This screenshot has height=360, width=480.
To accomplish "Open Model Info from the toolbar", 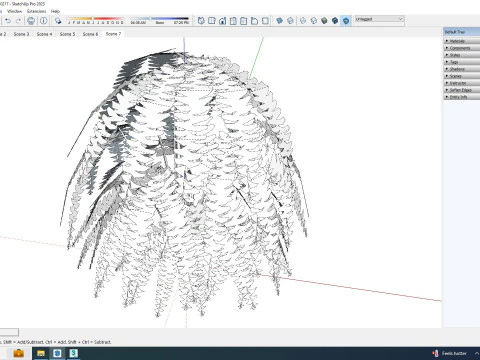I will [44, 21].
